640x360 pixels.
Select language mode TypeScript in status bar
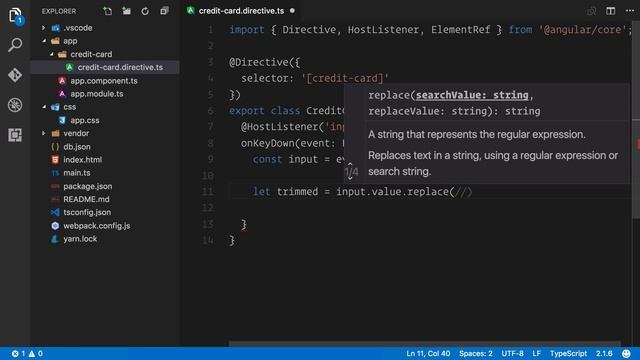click(x=568, y=353)
